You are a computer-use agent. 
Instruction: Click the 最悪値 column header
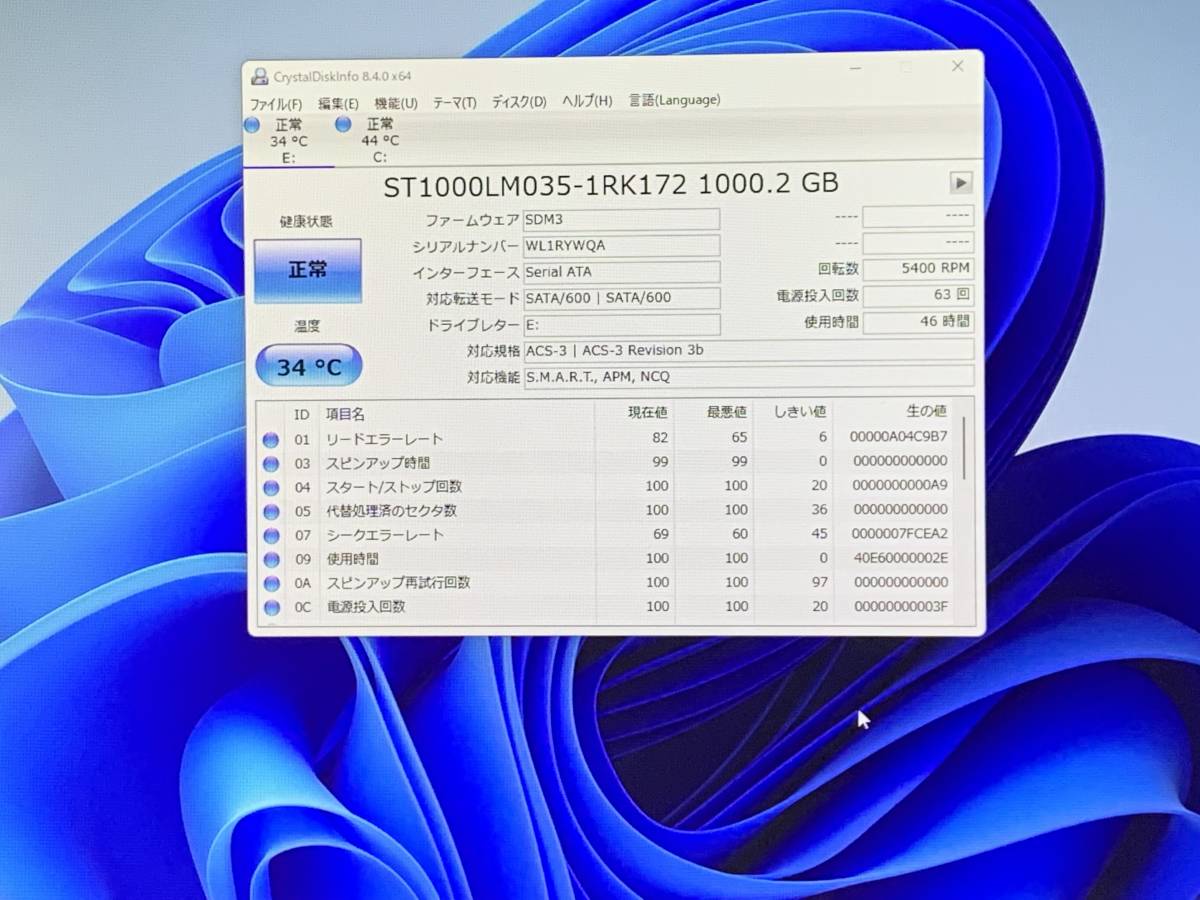click(714, 412)
